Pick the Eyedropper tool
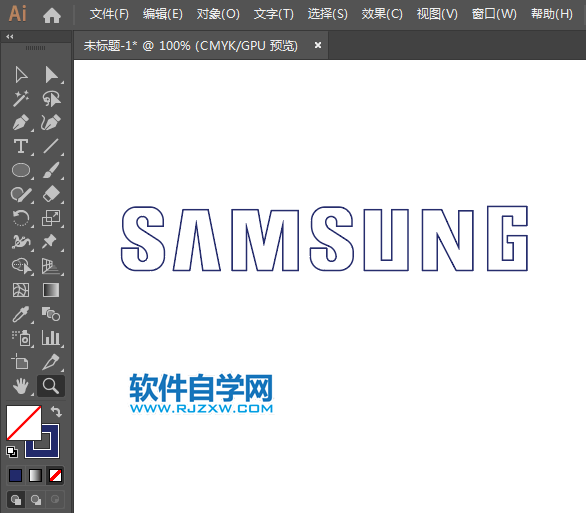This screenshot has height=513, width=586. click(x=21, y=314)
